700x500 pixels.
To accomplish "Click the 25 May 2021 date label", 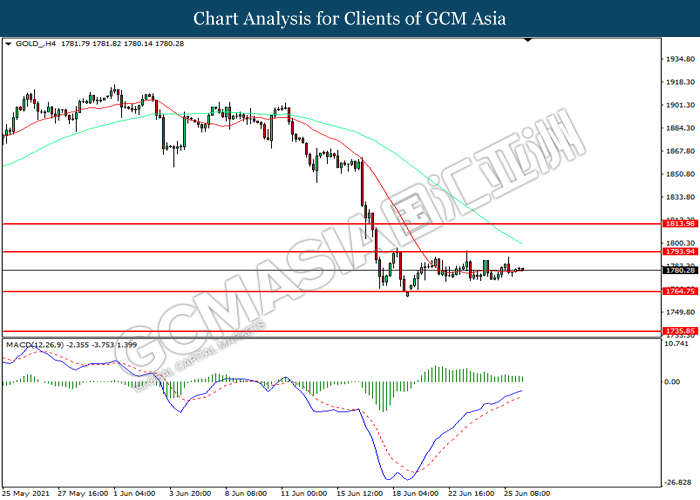I will click(26, 493).
